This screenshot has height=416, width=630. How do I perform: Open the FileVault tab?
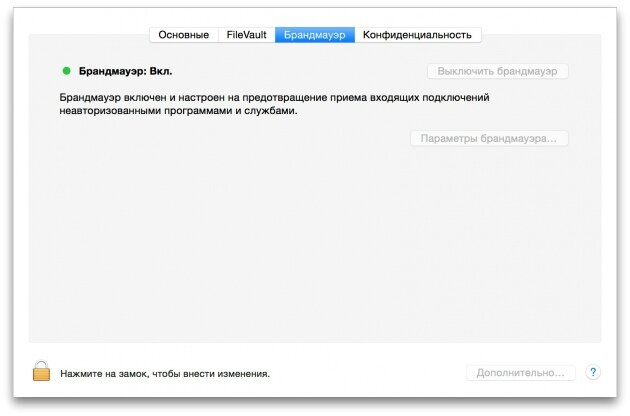pyautogui.click(x=246, y=35)
